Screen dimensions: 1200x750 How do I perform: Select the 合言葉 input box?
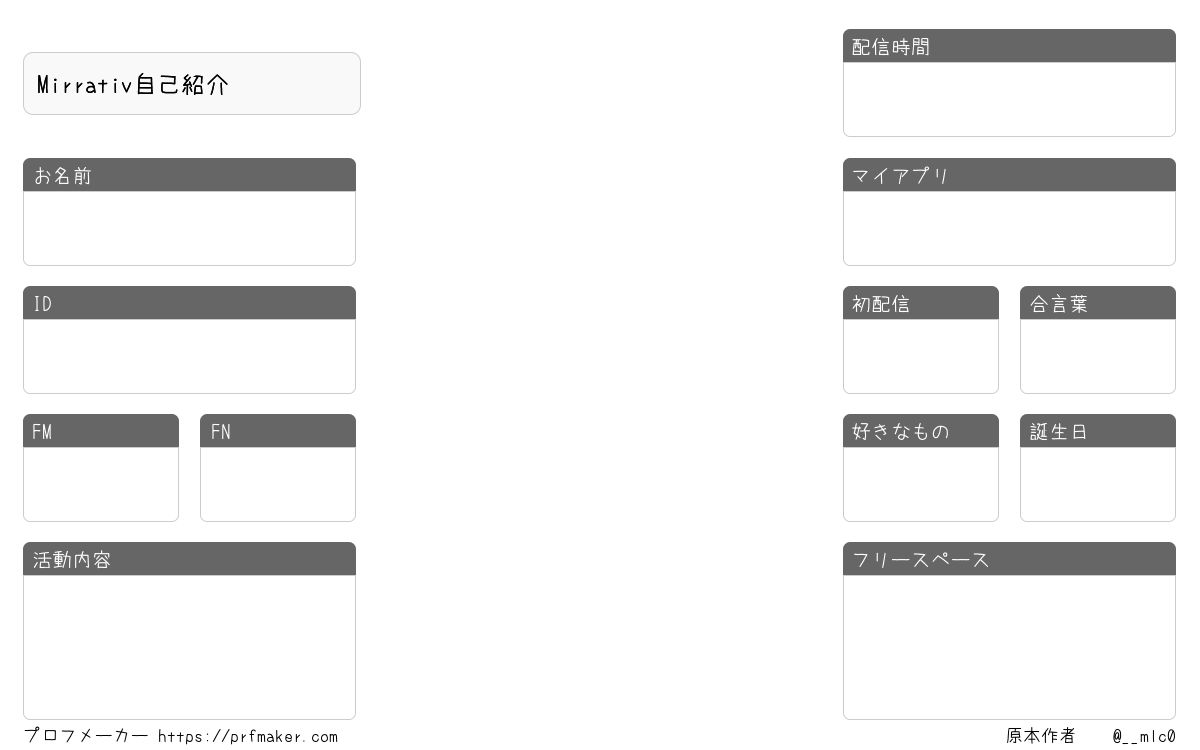coord(1098,356)
